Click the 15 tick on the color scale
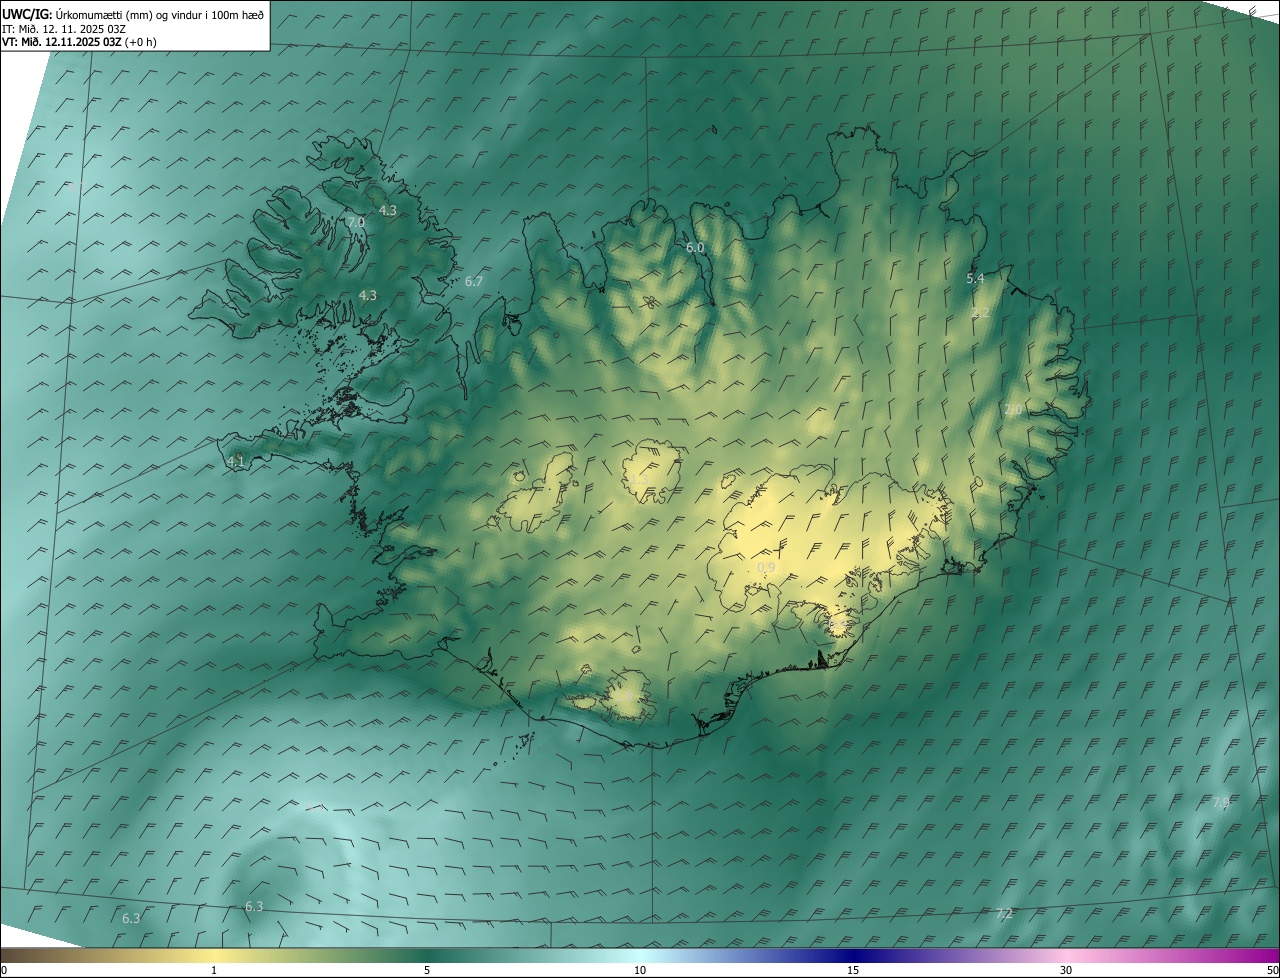Screen dimensions: 1280x978 (x=853, y=971)
